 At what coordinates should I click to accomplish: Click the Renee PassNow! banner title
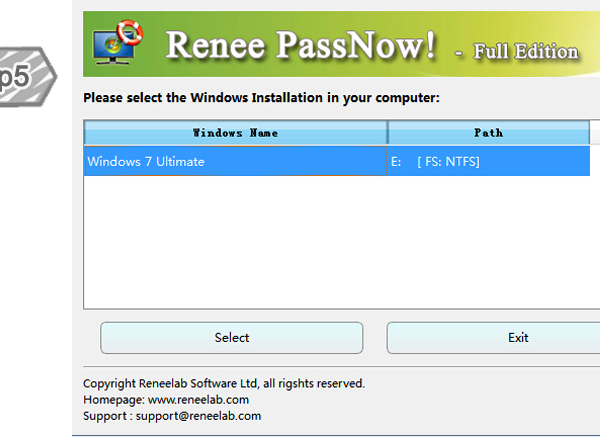pos(300,45)
